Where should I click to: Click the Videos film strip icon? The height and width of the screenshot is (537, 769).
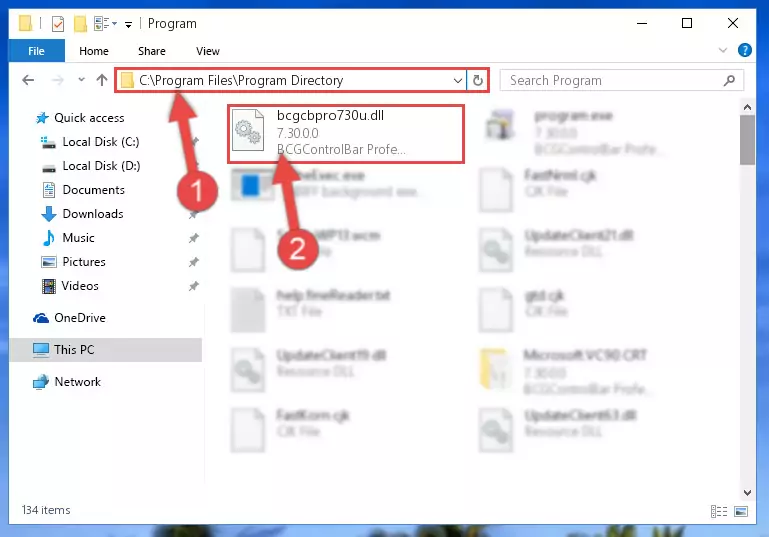tap(49, 286)
